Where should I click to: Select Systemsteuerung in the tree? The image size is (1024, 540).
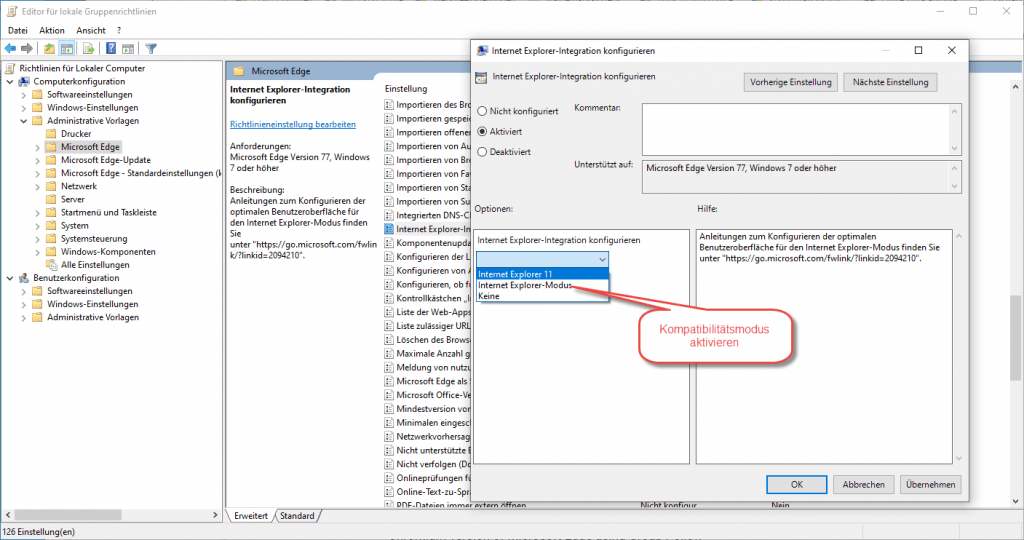tap(94, 239)
